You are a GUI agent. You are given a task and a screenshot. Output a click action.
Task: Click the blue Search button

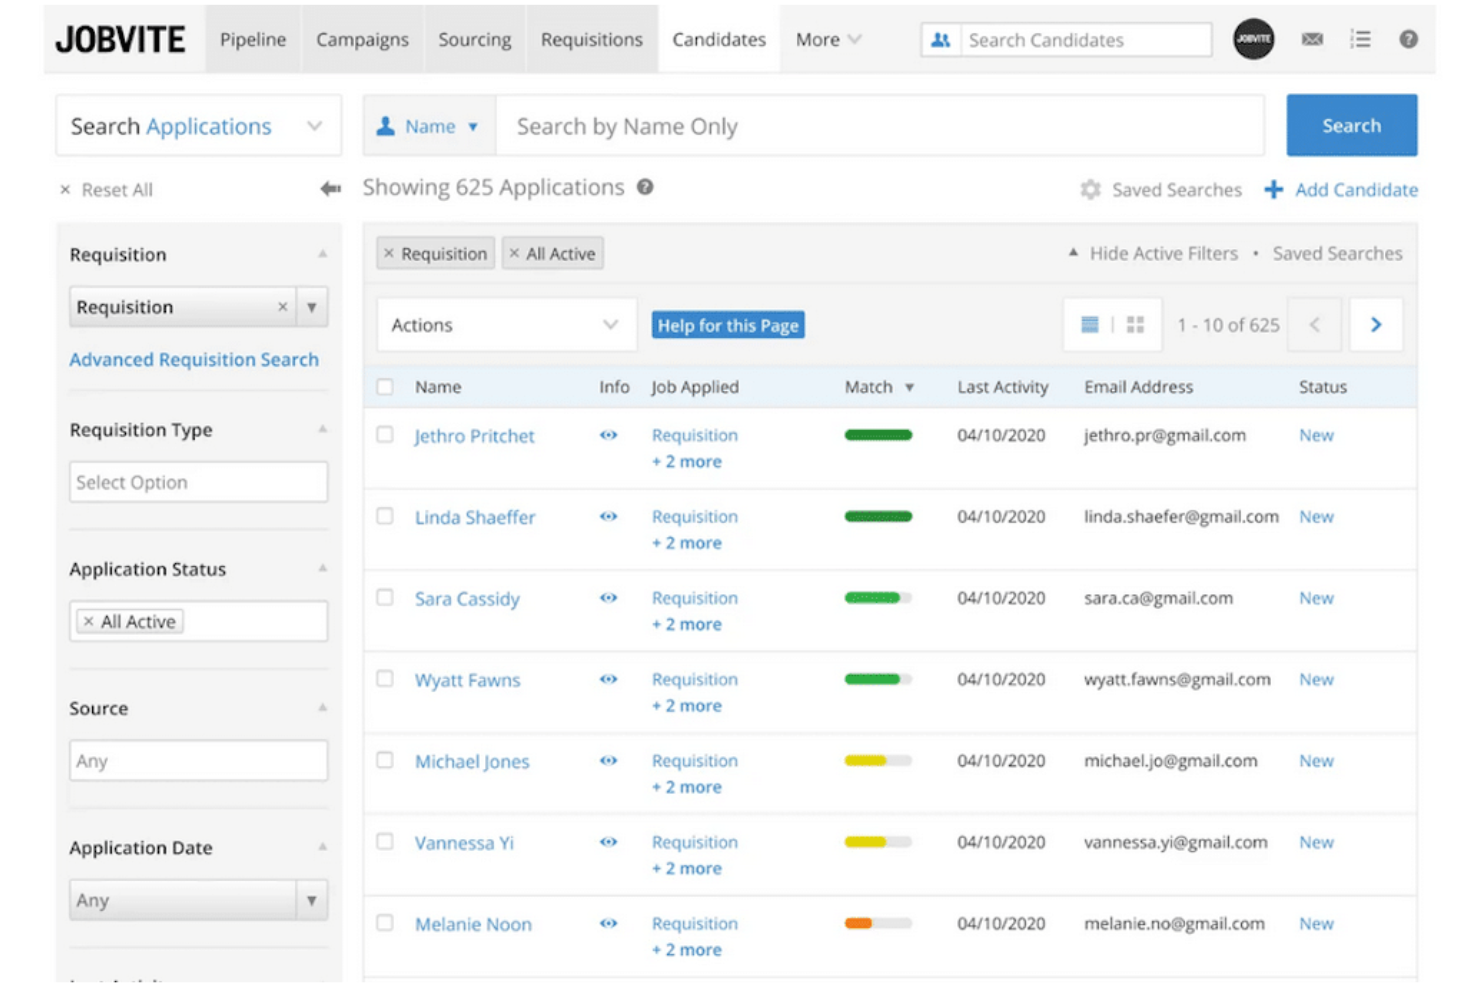coord(1351,125)
